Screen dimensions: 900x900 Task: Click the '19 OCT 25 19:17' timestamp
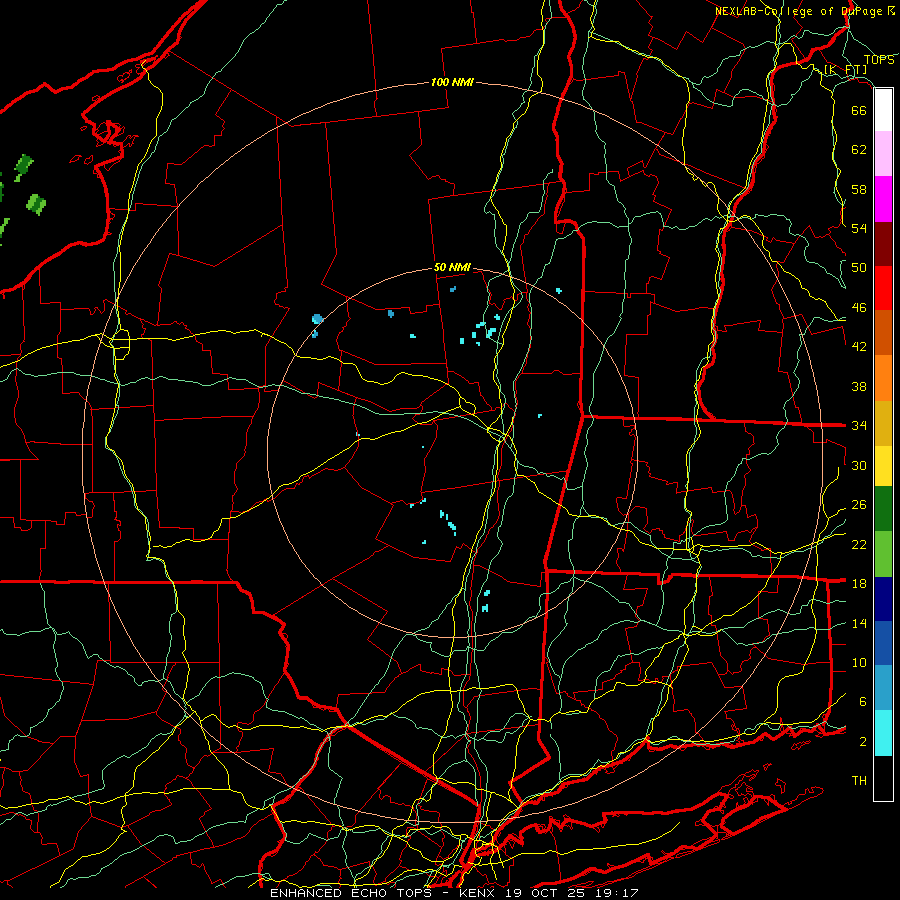[572, 893]
